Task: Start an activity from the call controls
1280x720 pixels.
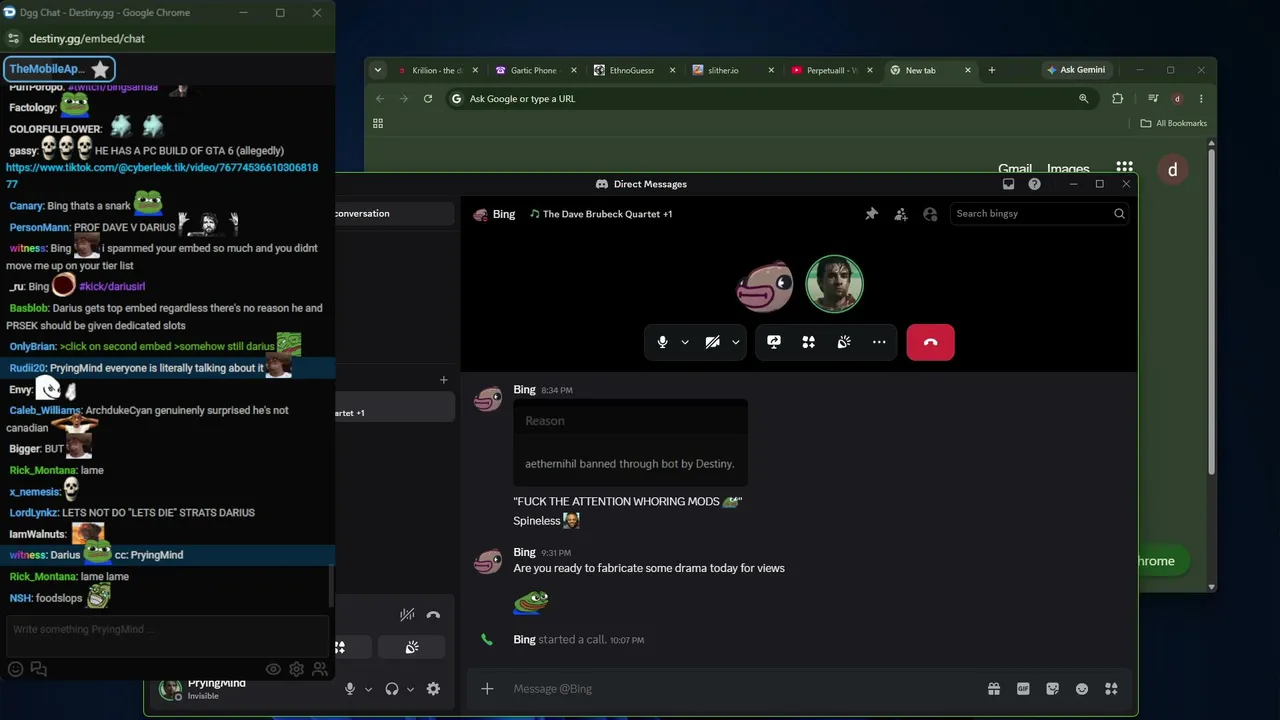Action: coord(808,342)
